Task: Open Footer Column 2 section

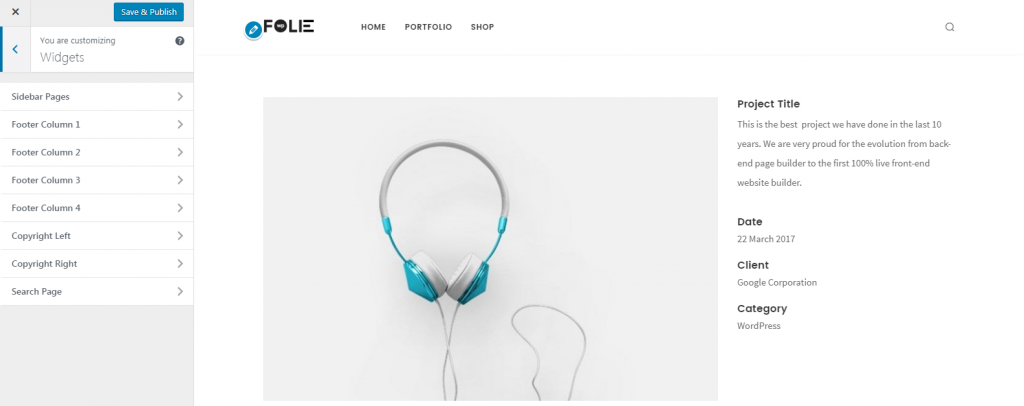Action: click(x=97, y=152)
